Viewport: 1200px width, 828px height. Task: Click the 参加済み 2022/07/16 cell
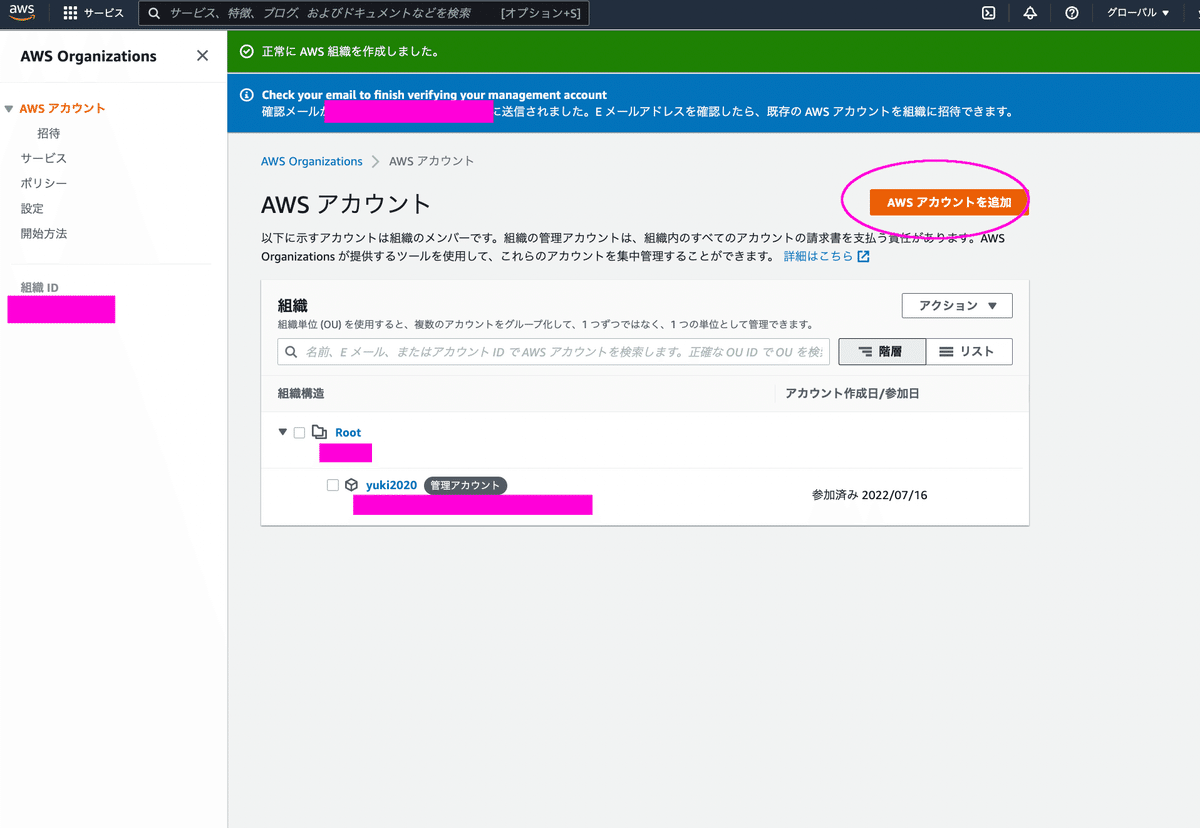[869, 495]
